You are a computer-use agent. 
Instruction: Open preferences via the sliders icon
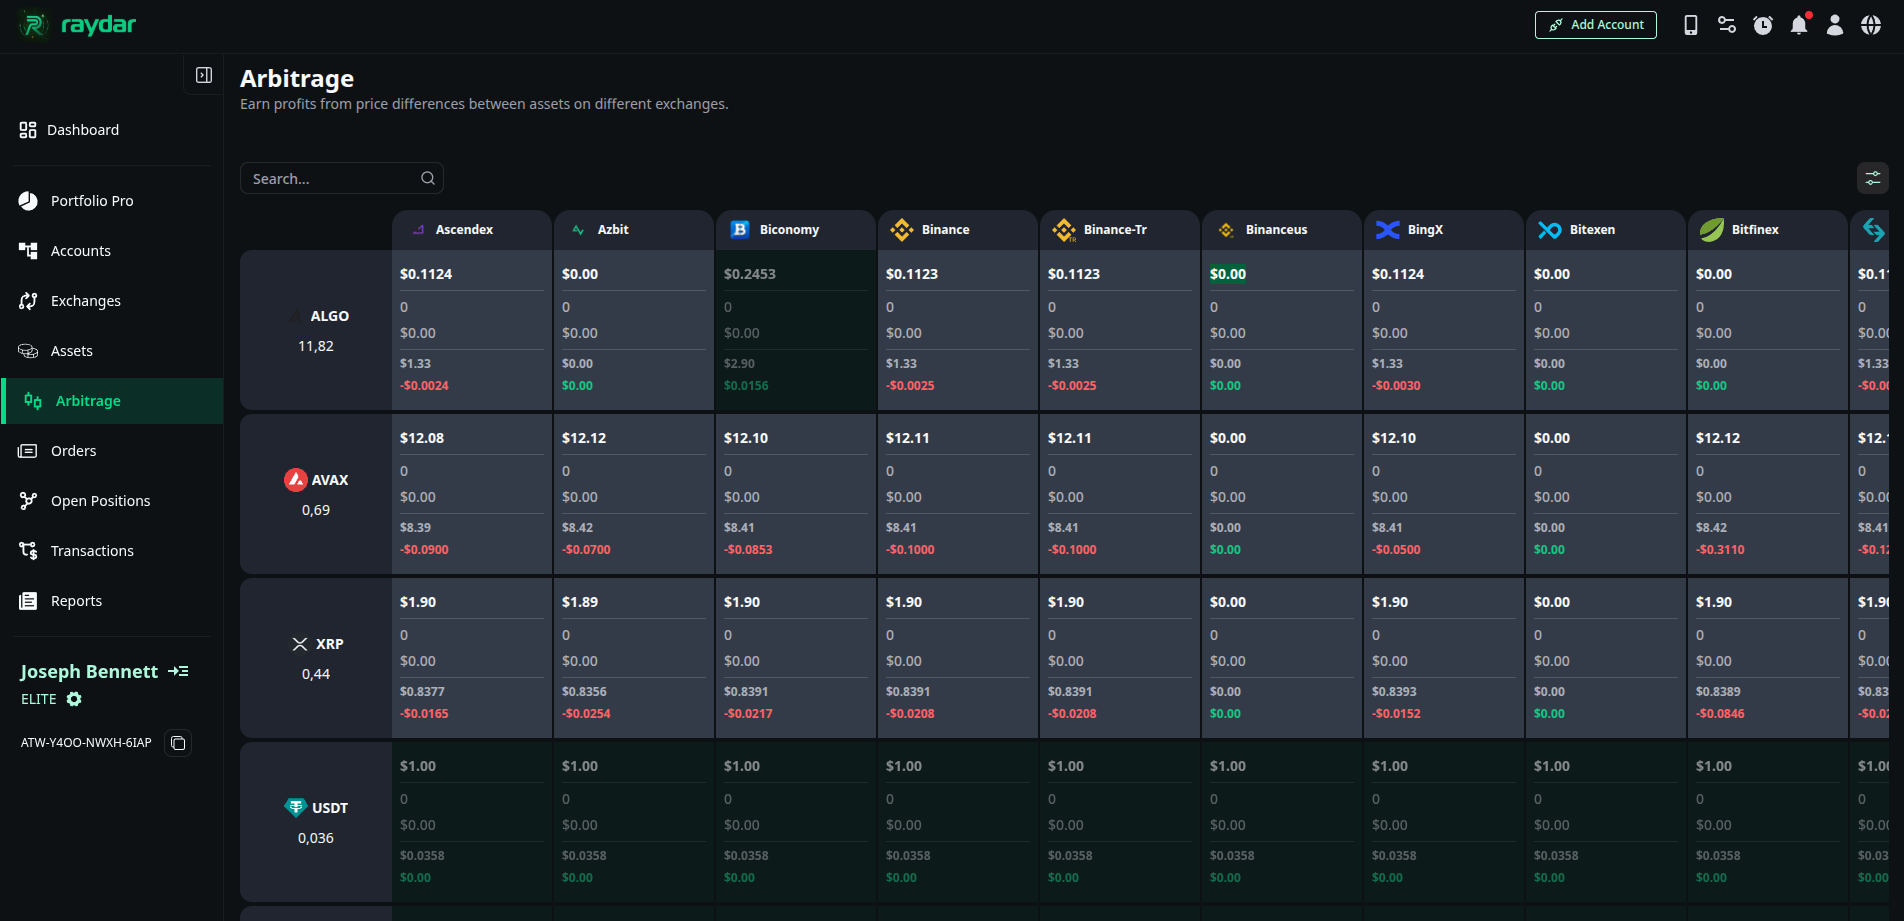click(1727, 25)
